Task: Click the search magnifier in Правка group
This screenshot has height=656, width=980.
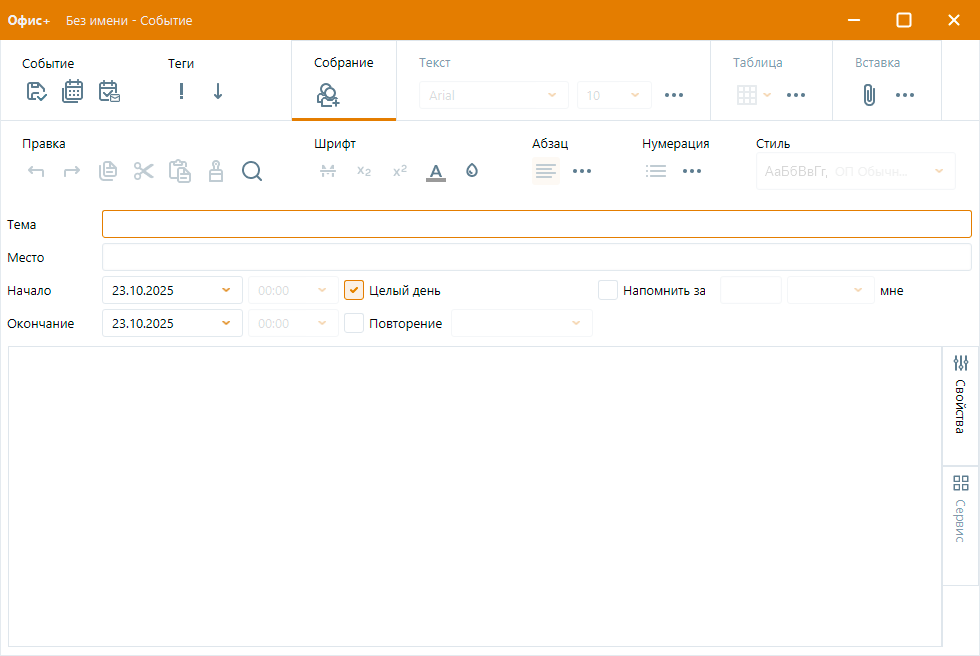Action: [252, 171]
